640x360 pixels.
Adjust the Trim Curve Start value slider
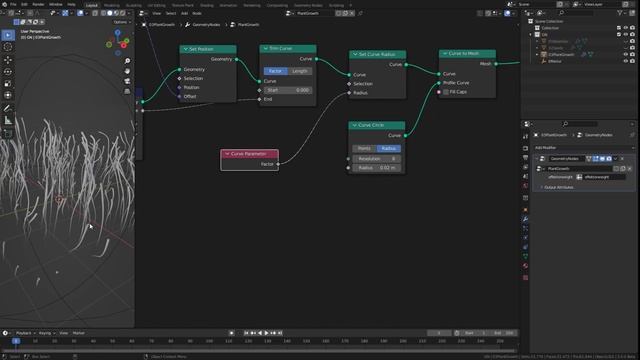pos(288,90)
